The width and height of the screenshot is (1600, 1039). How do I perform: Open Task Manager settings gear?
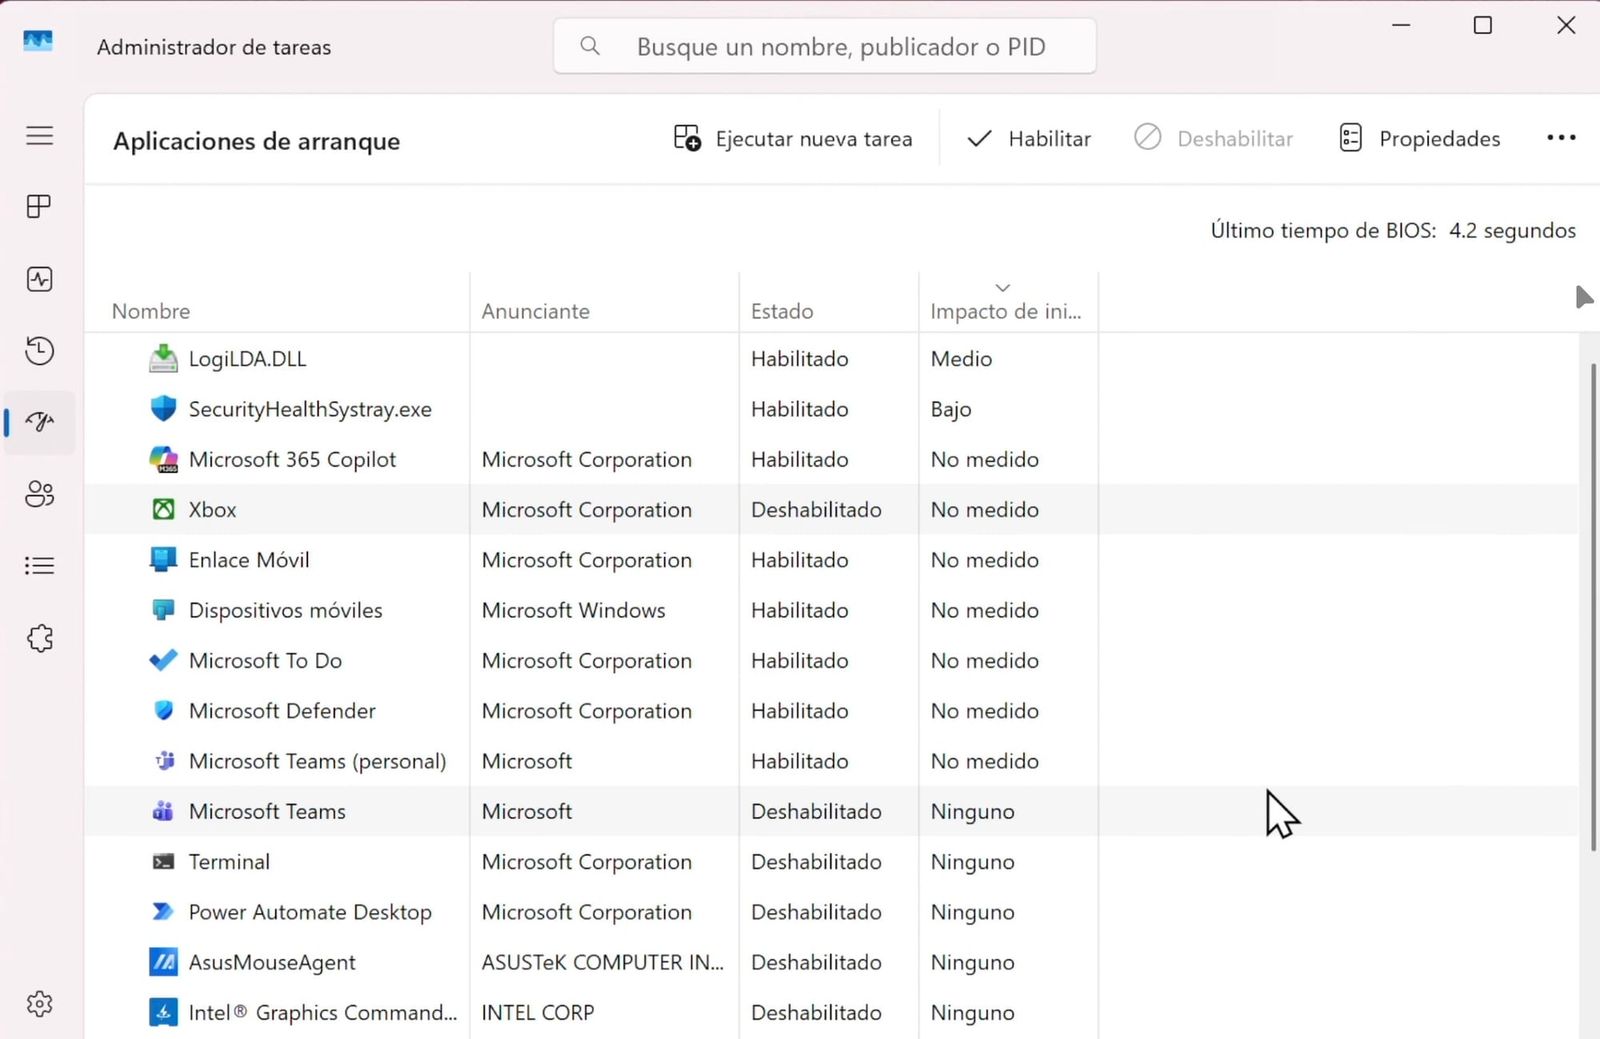(40, 1003)
